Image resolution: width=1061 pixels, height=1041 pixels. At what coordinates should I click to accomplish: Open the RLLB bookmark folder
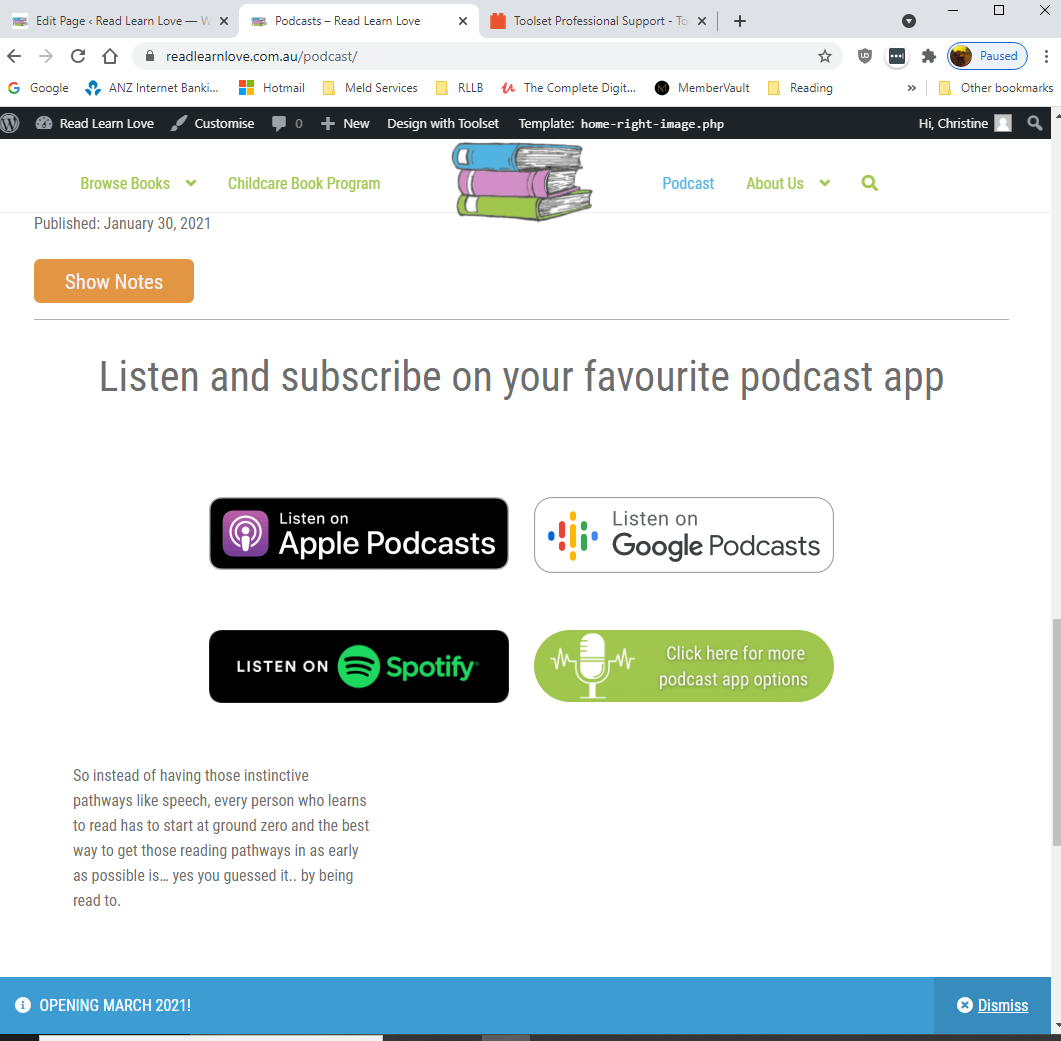coord(459,88)
